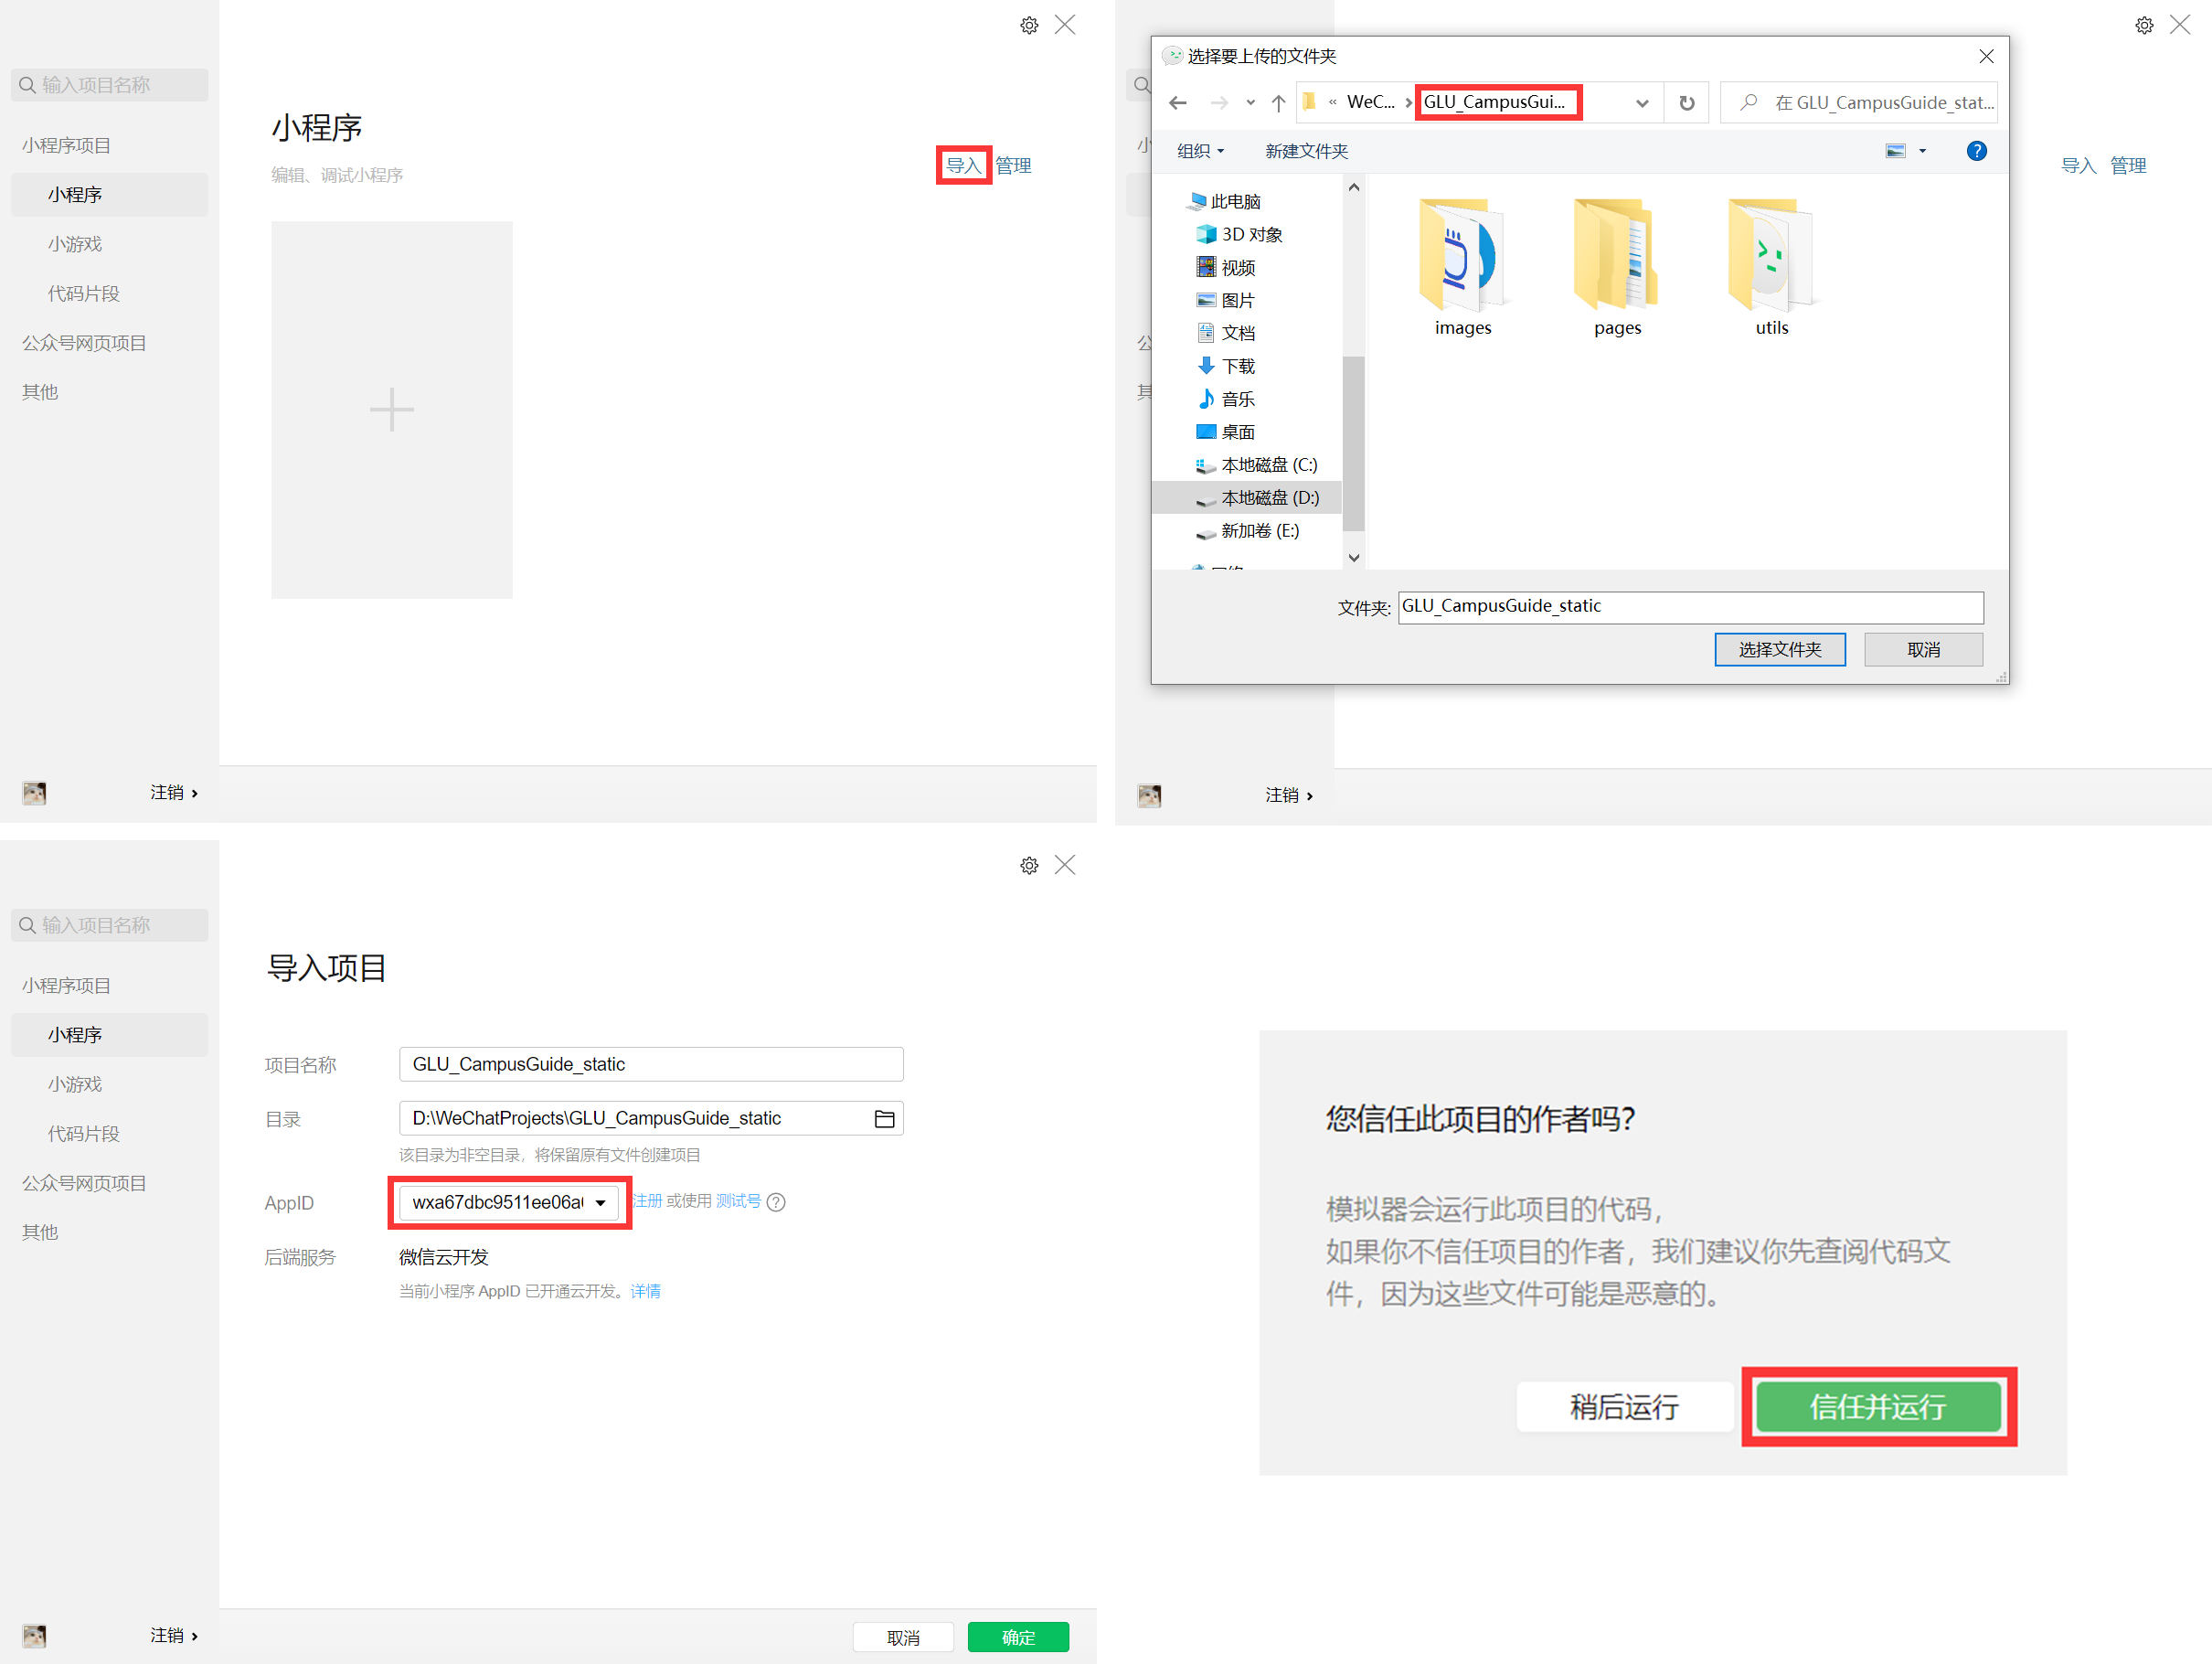Click the back arrow in file dialog
This screenshot has height=1664, width=2212.
1178,103
